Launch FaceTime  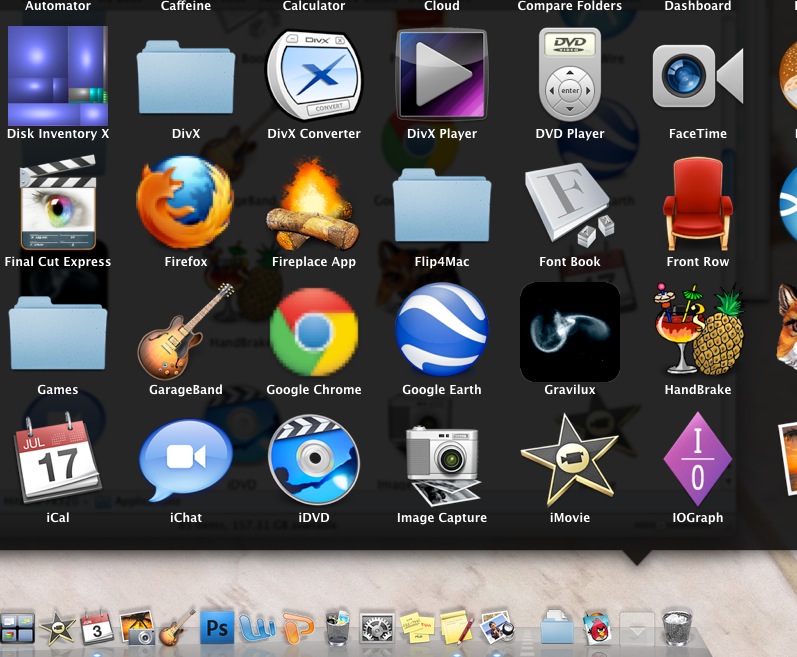pyautogui.click(x=698, y=76)
